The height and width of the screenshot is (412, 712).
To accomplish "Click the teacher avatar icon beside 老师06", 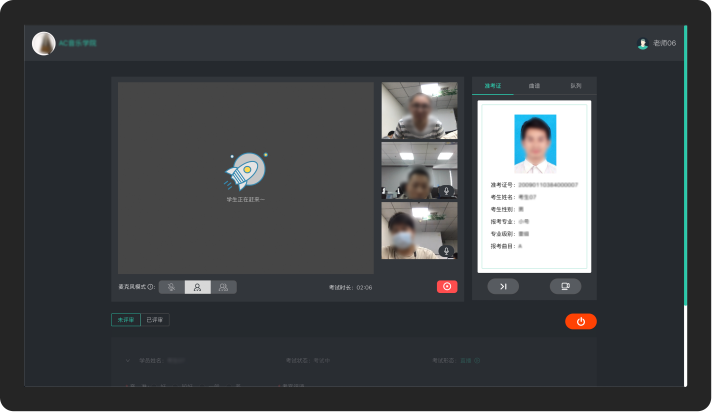I will coord(643,44).
